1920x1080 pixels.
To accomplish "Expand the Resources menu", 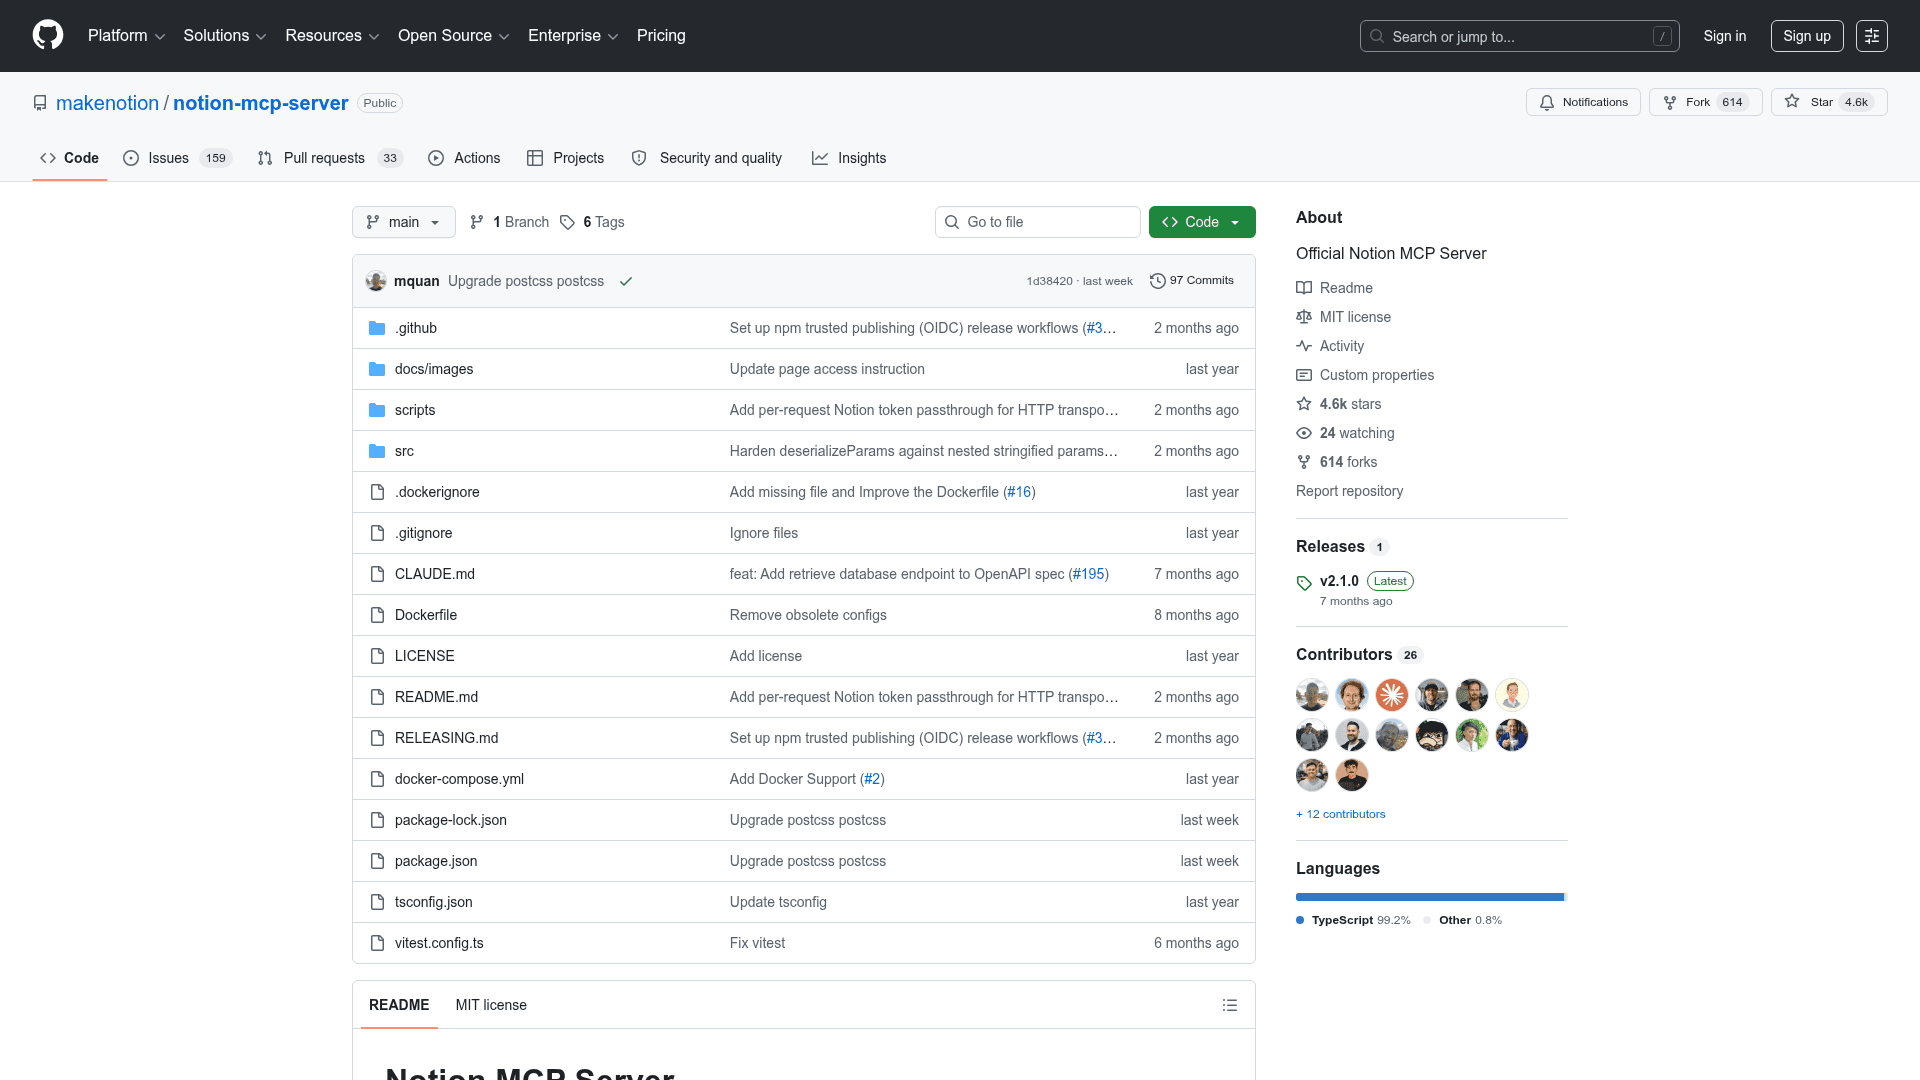I will (x=332, y=36).
